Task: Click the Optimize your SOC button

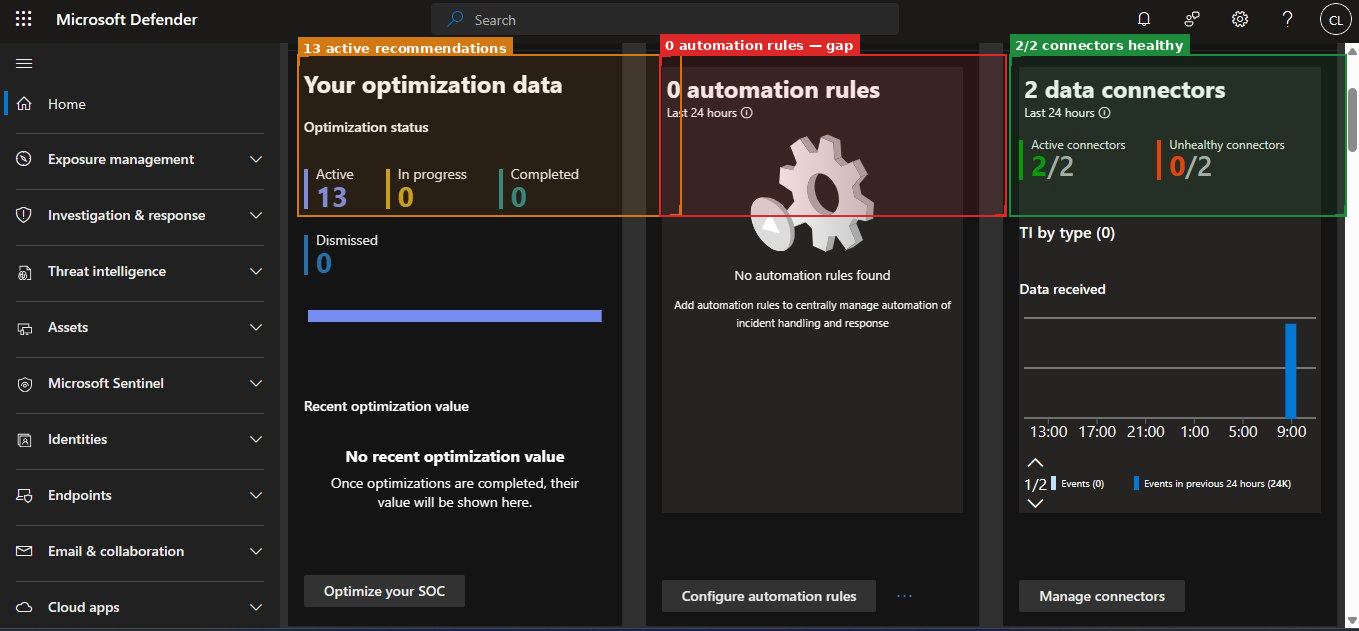Action: tap(384, 591)
